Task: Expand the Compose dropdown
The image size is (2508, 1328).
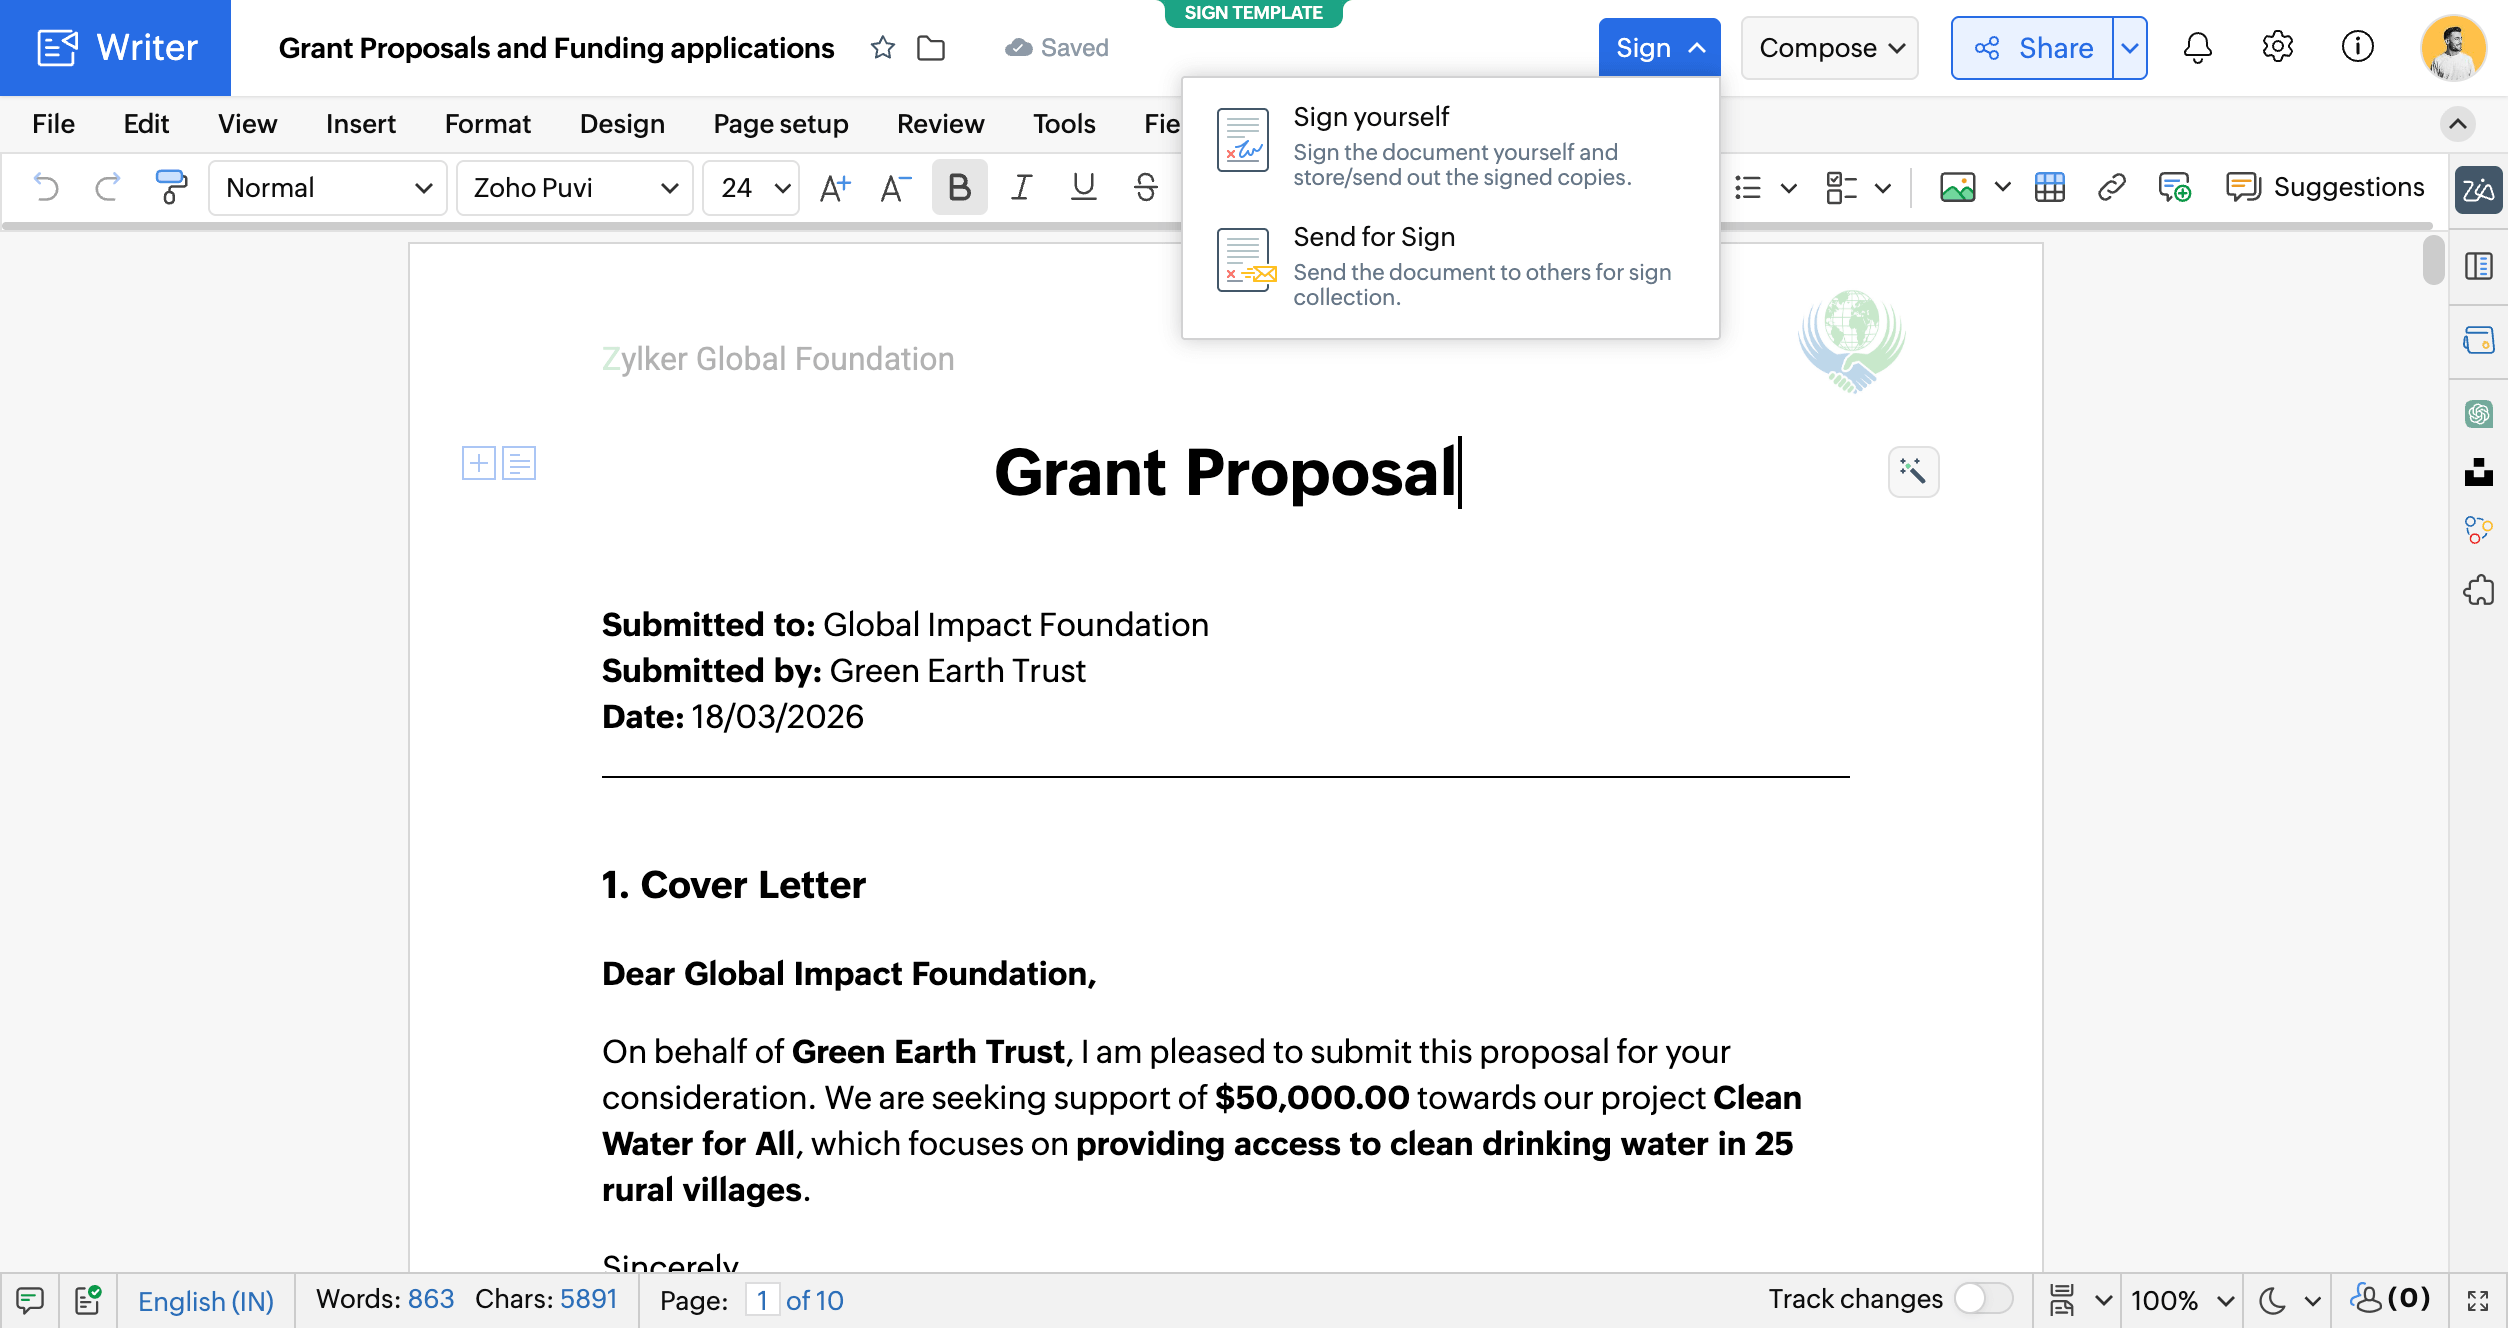Action: coord(1829,48)
